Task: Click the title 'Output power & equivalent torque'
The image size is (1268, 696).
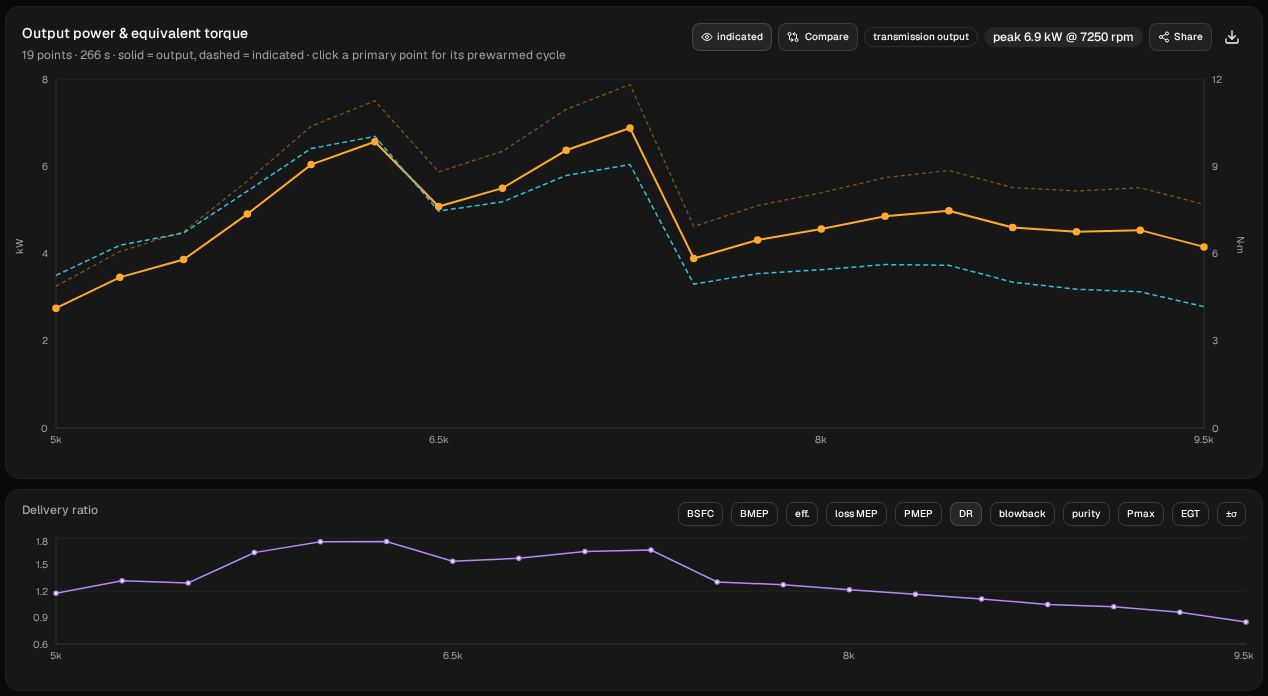Action: click(x=135, y=33)
